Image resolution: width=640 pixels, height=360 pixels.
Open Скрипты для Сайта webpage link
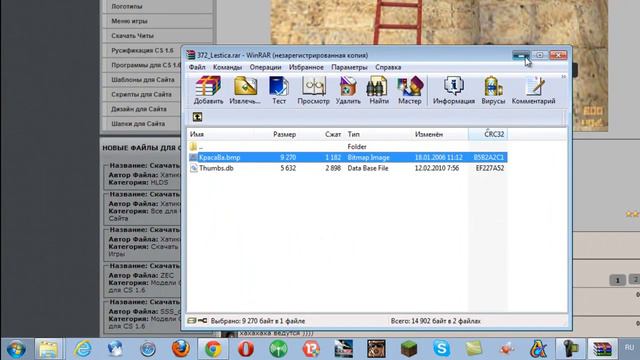[141, 95]
